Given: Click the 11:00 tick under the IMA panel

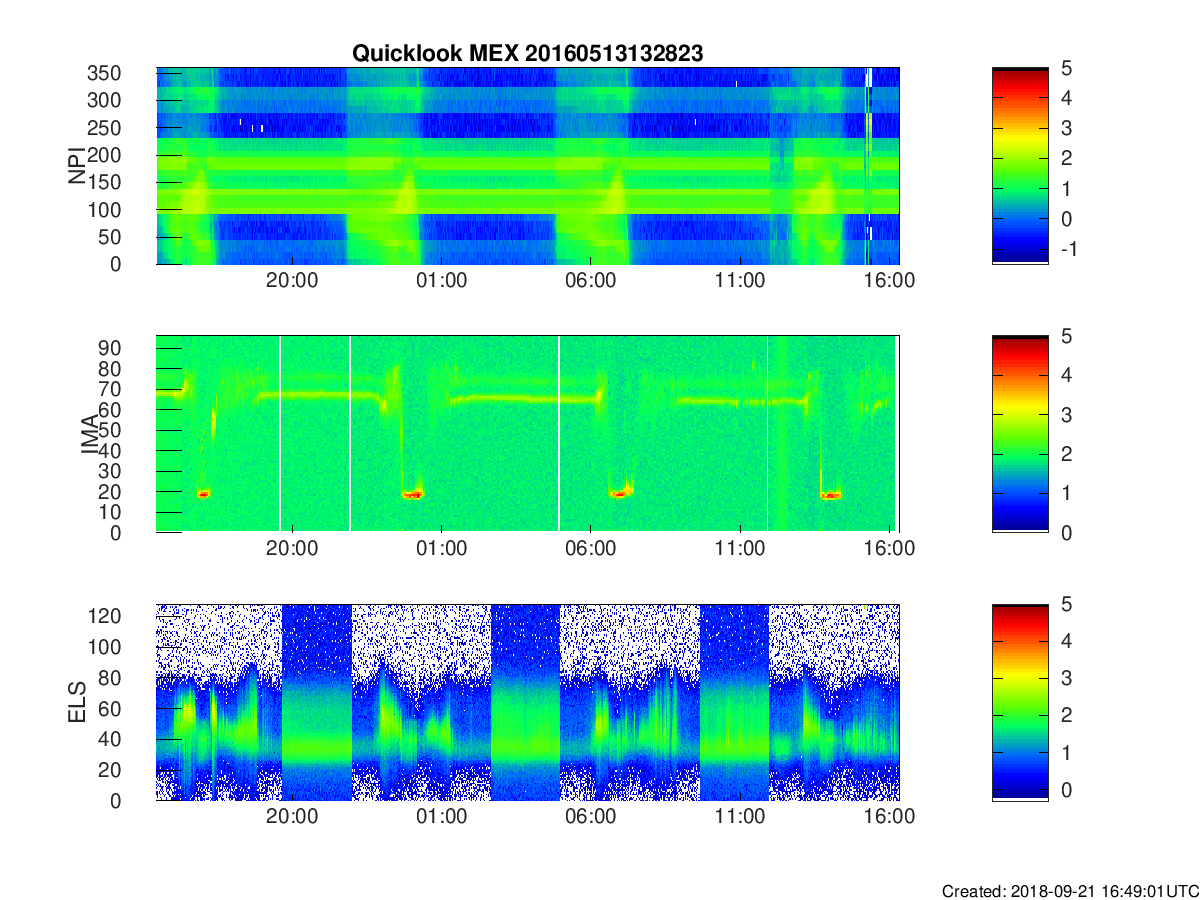Looking at the screenshot, I should coord(739,549).
